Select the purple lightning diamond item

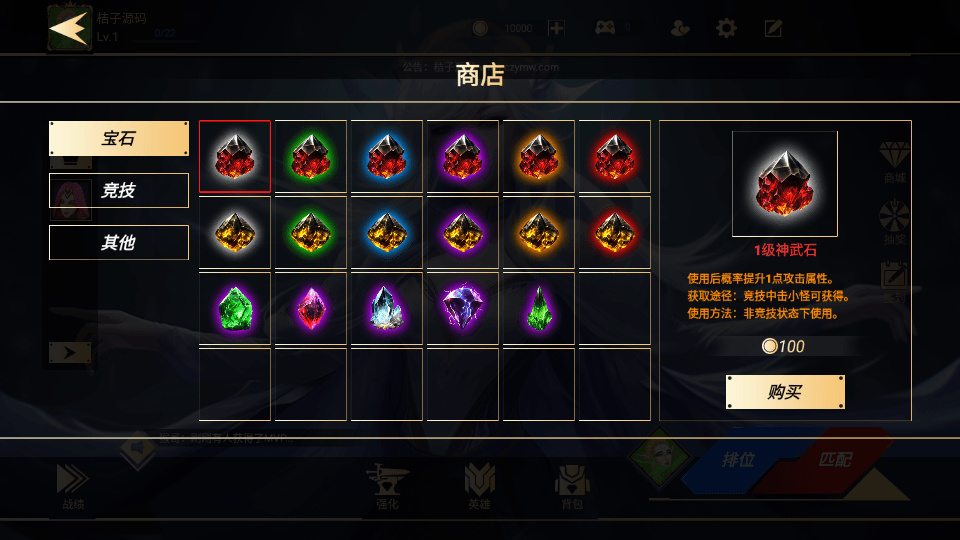click(x=463, y=309)
